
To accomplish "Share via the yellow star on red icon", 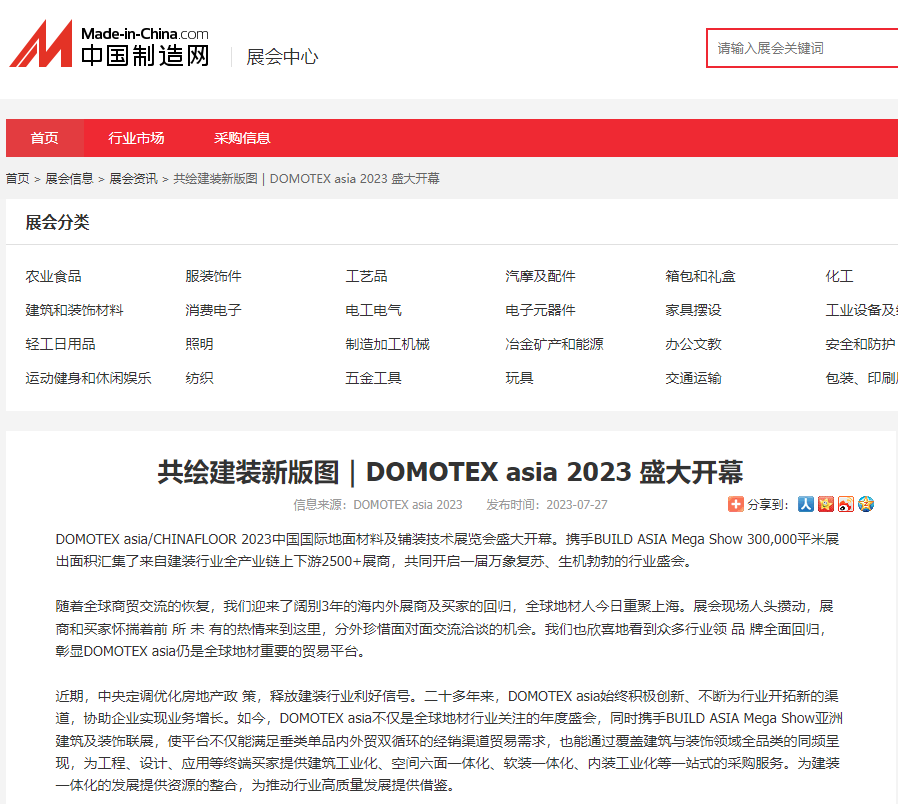I will [825, 504].
